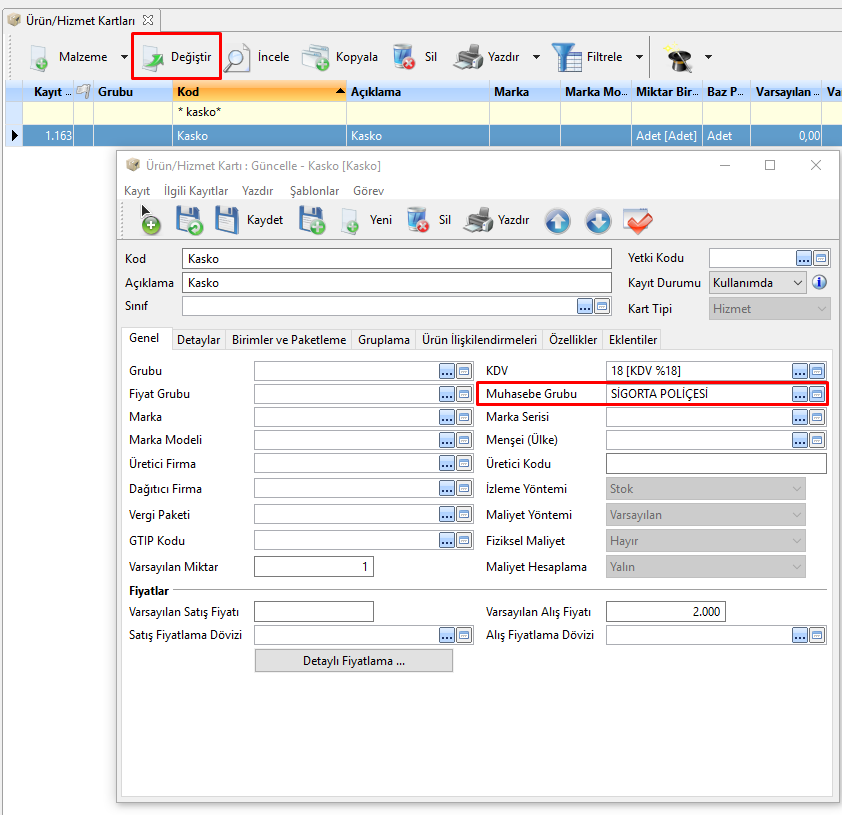Screen dimensions: 842x815
Task: Click the Detaylı Fiyatlama button
Action: [353, 661]
